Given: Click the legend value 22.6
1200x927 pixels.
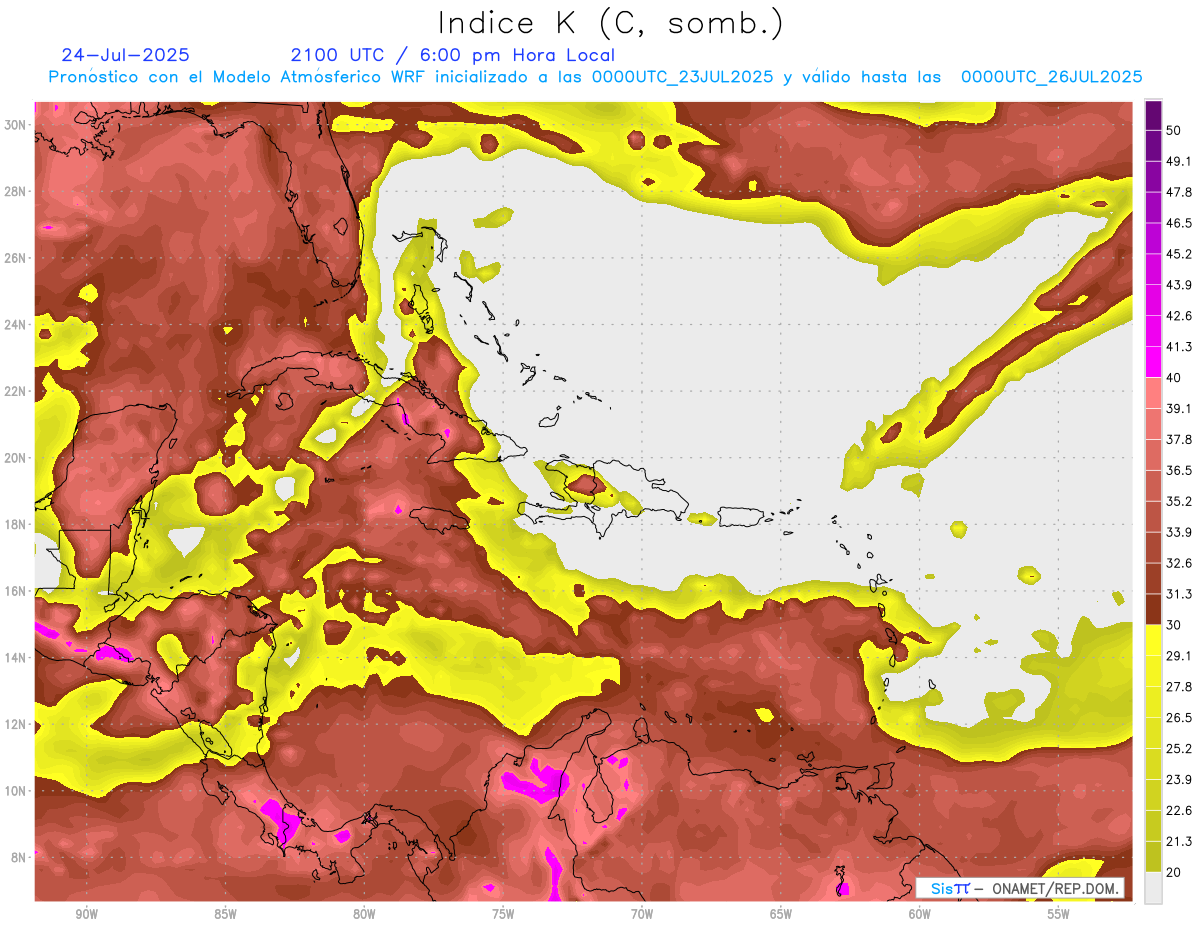Looking at the screenshot, I should [1178, 810].
